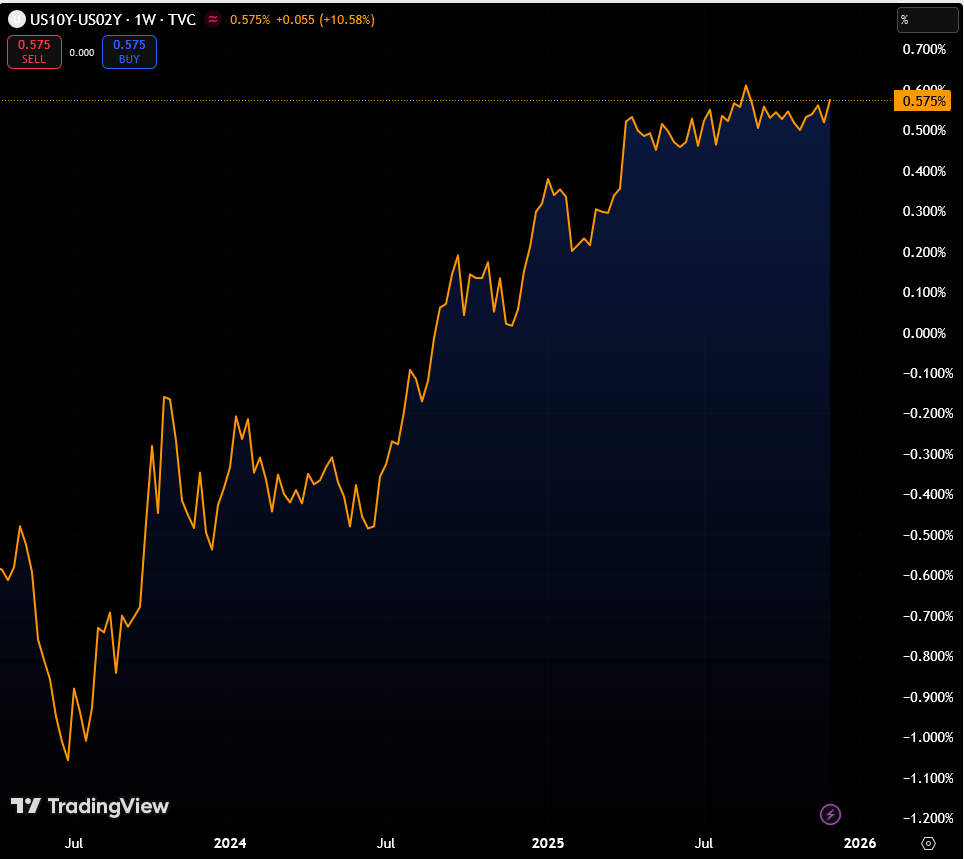Click the 0.000 spread value

coord(82,53)
